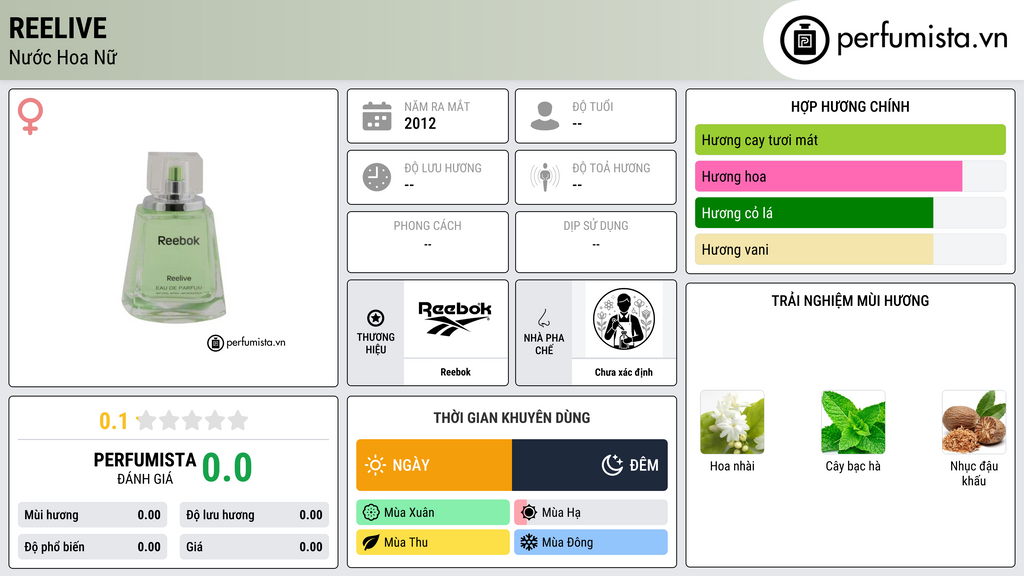Click the perfumista.vn bottle logo icon

pos(804,40)
